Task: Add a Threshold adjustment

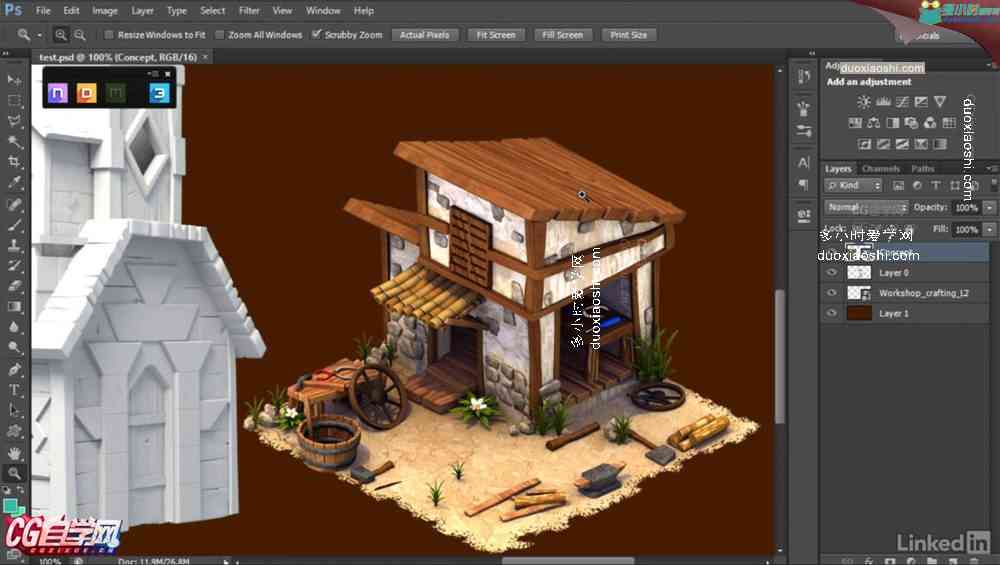Action: 902,144
